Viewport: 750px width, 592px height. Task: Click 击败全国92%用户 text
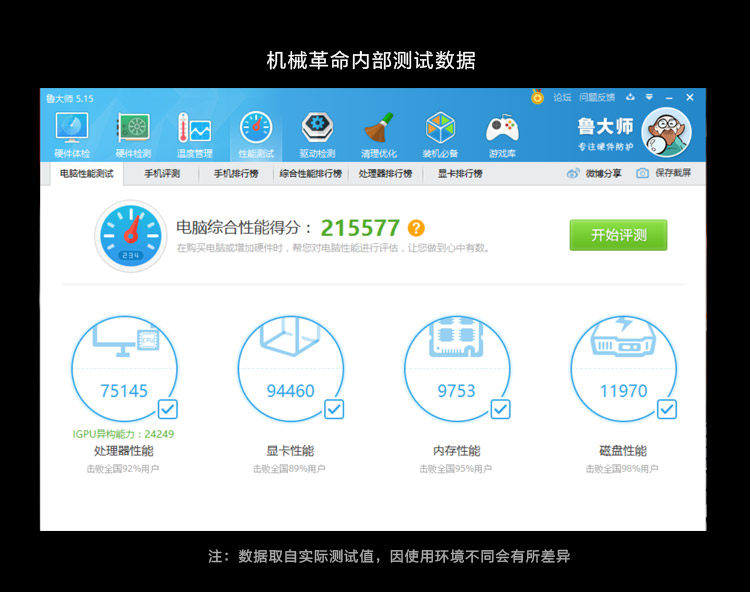(x=123, y=469)
